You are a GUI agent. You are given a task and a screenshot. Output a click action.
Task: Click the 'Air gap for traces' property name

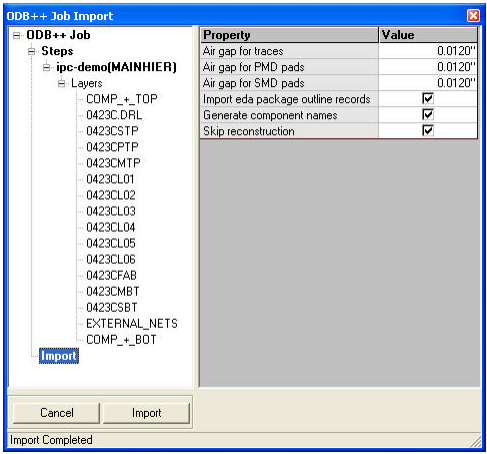pos(243,51)
